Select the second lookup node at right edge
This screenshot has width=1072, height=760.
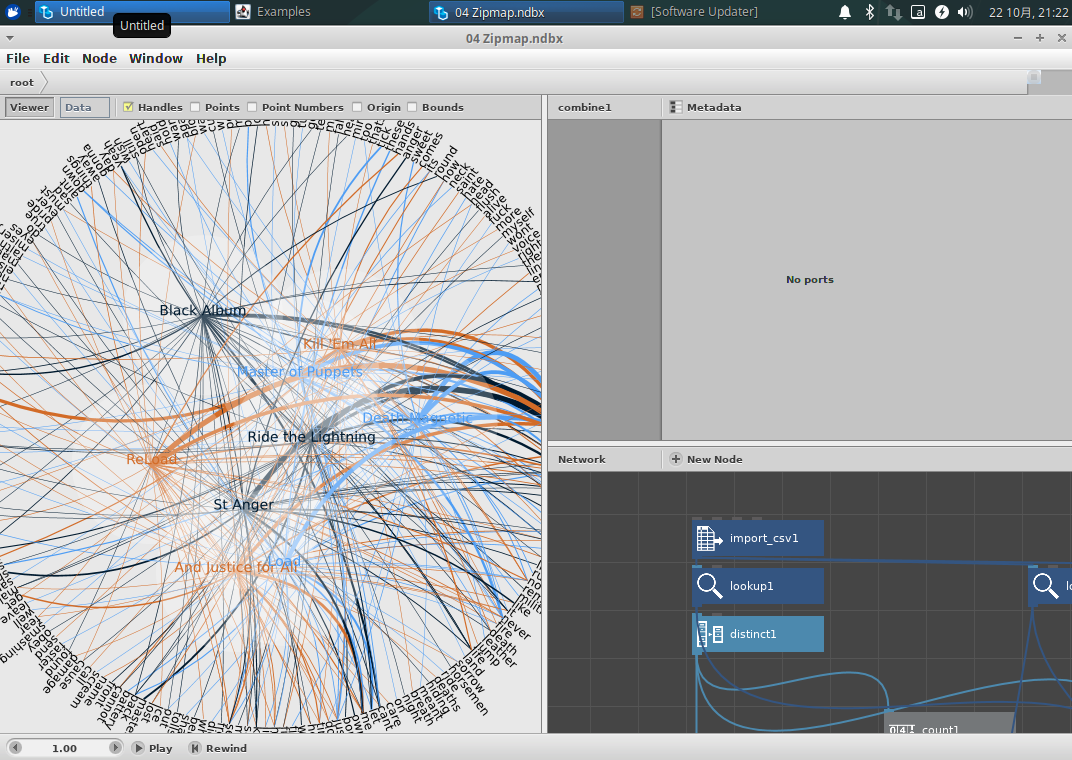click(1050, 586)
